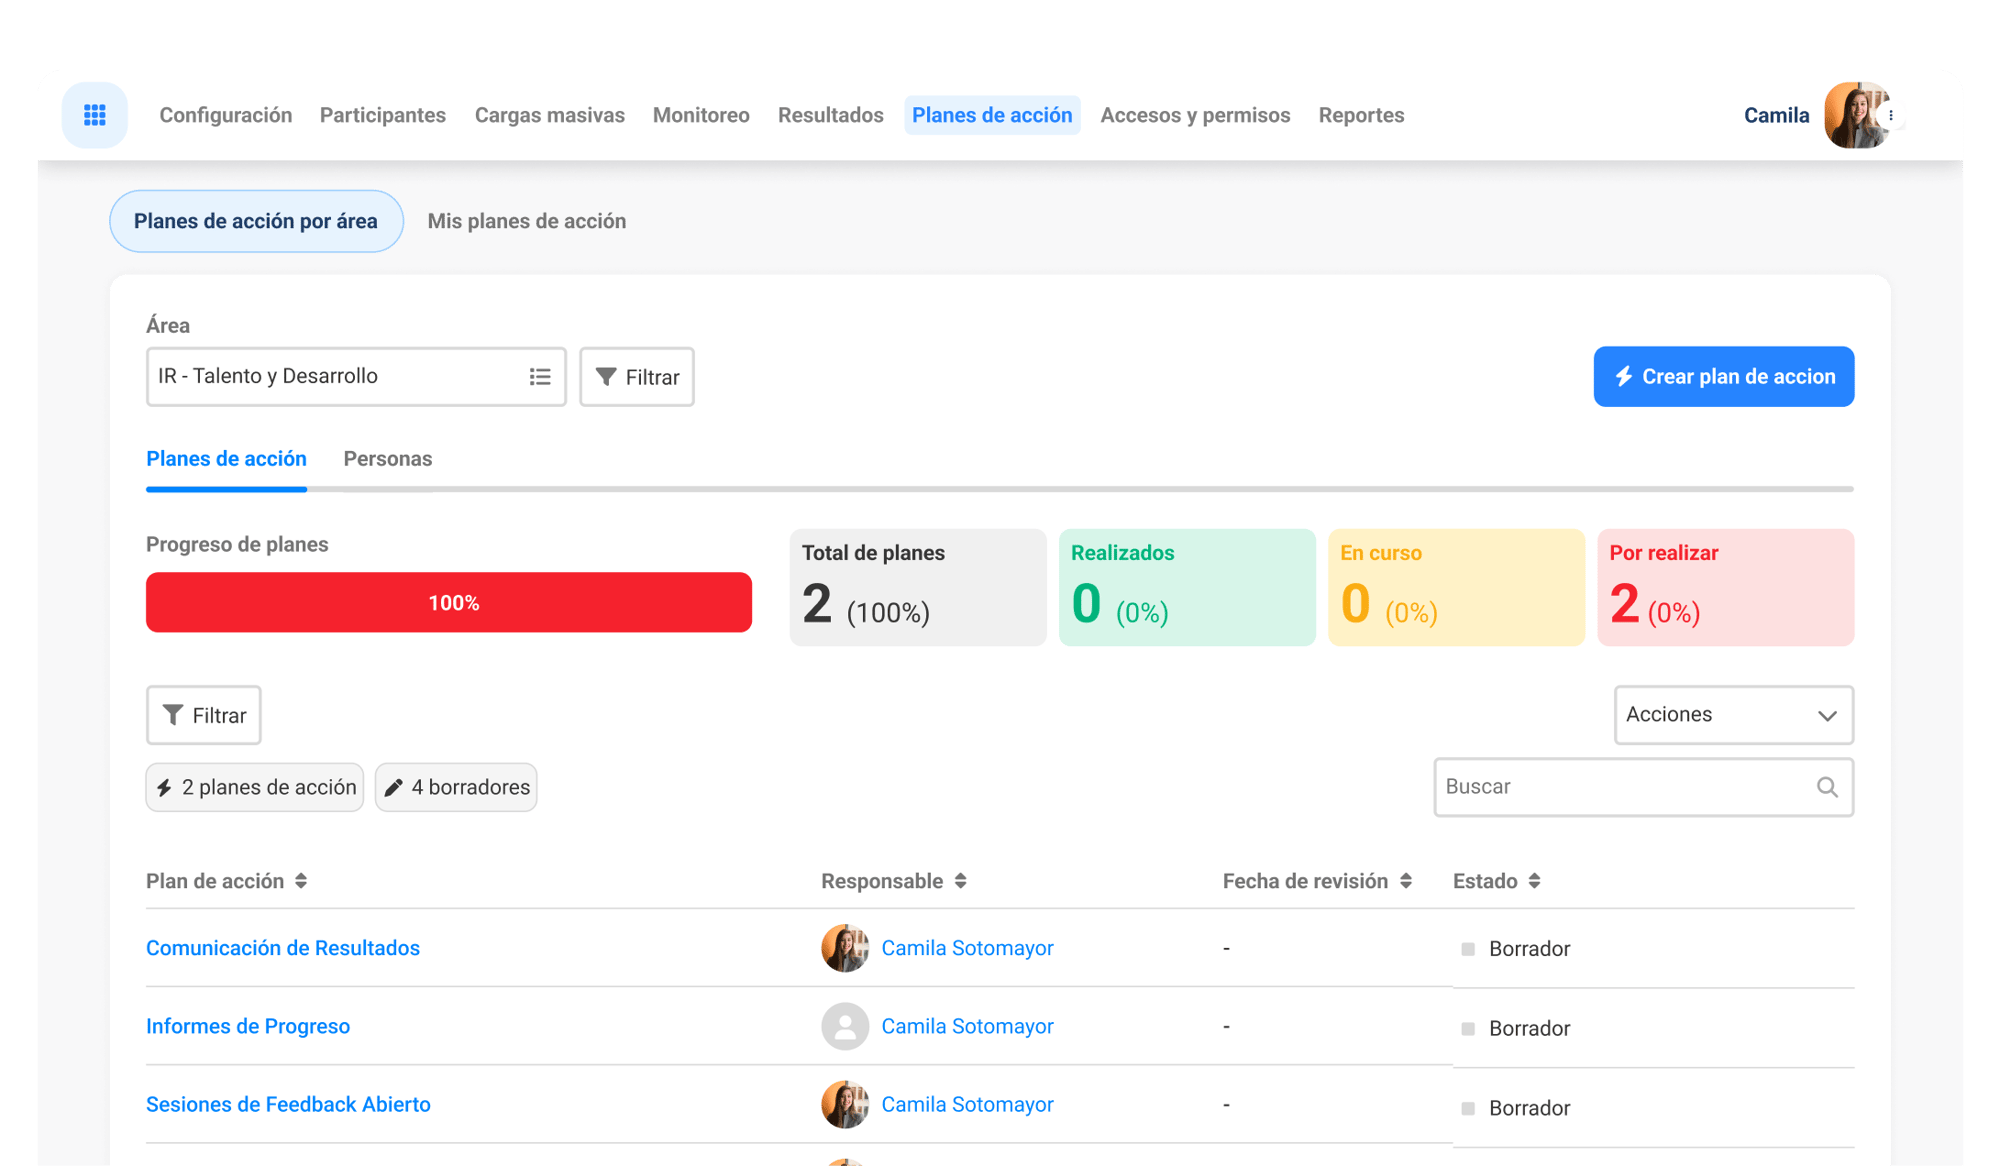Screen dimensions: 2000x1166
Task: Open Filtrar next to Área field
Action: (x=637, y=377)
